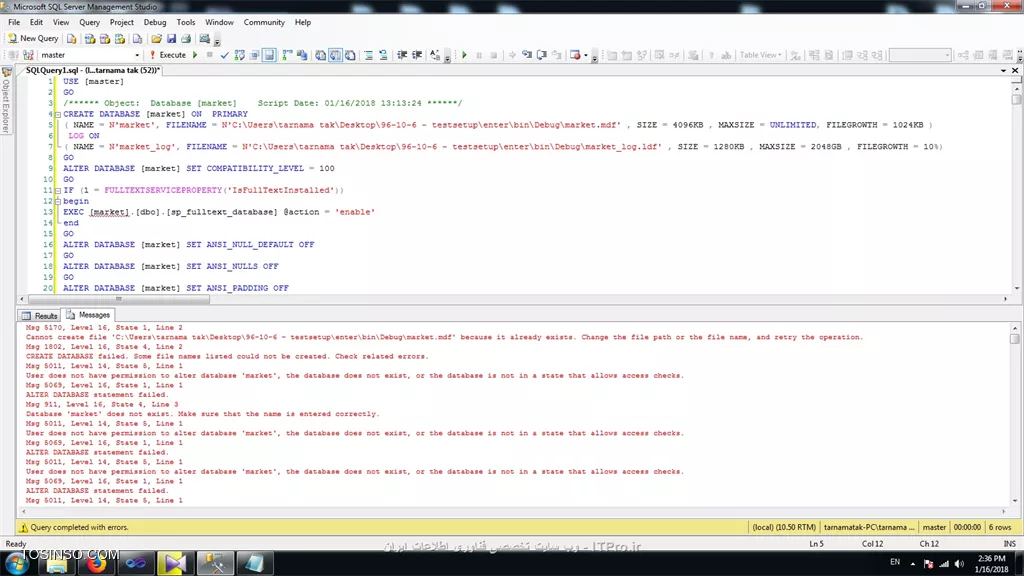
Task: Toggle IntelliSense Enabled
Action: 269,56
